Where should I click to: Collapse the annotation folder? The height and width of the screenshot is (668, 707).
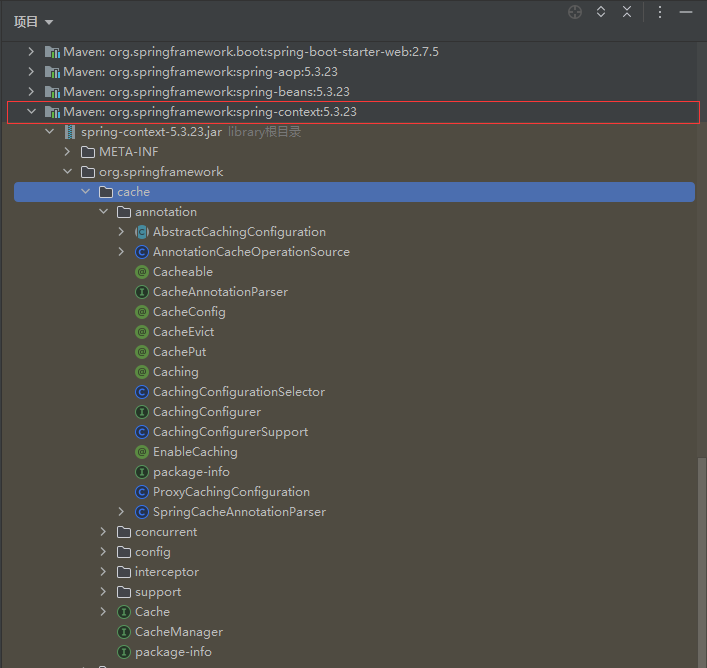[x=103, y=212]
